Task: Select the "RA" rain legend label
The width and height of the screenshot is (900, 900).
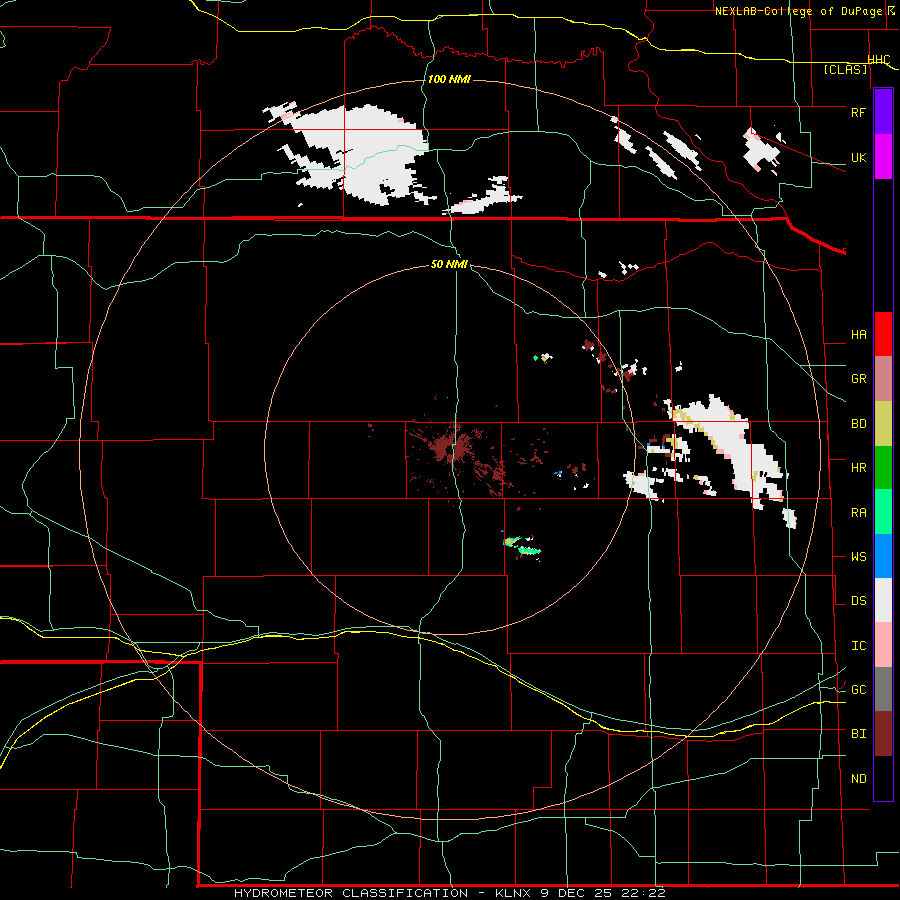Action: coord(858,513)
